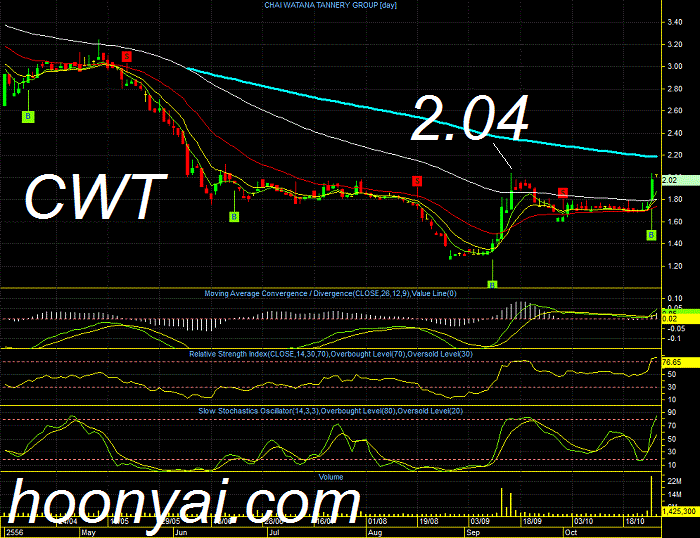Click the green B buy marker in April

pos(28,117)
